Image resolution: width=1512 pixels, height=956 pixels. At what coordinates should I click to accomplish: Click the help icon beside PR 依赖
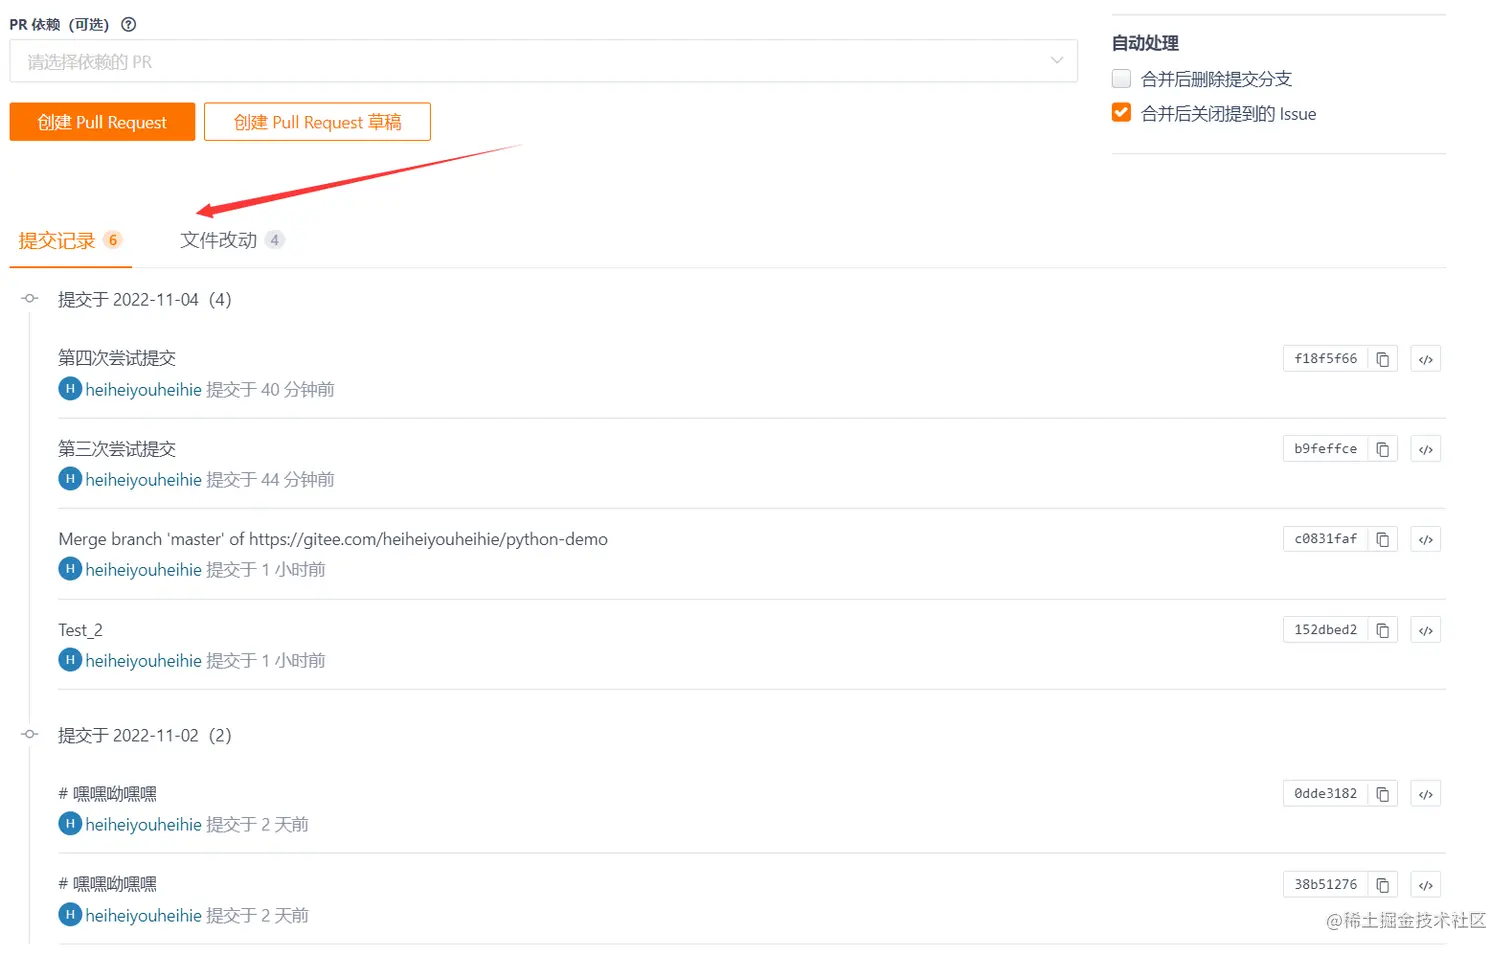click(128, 25)
